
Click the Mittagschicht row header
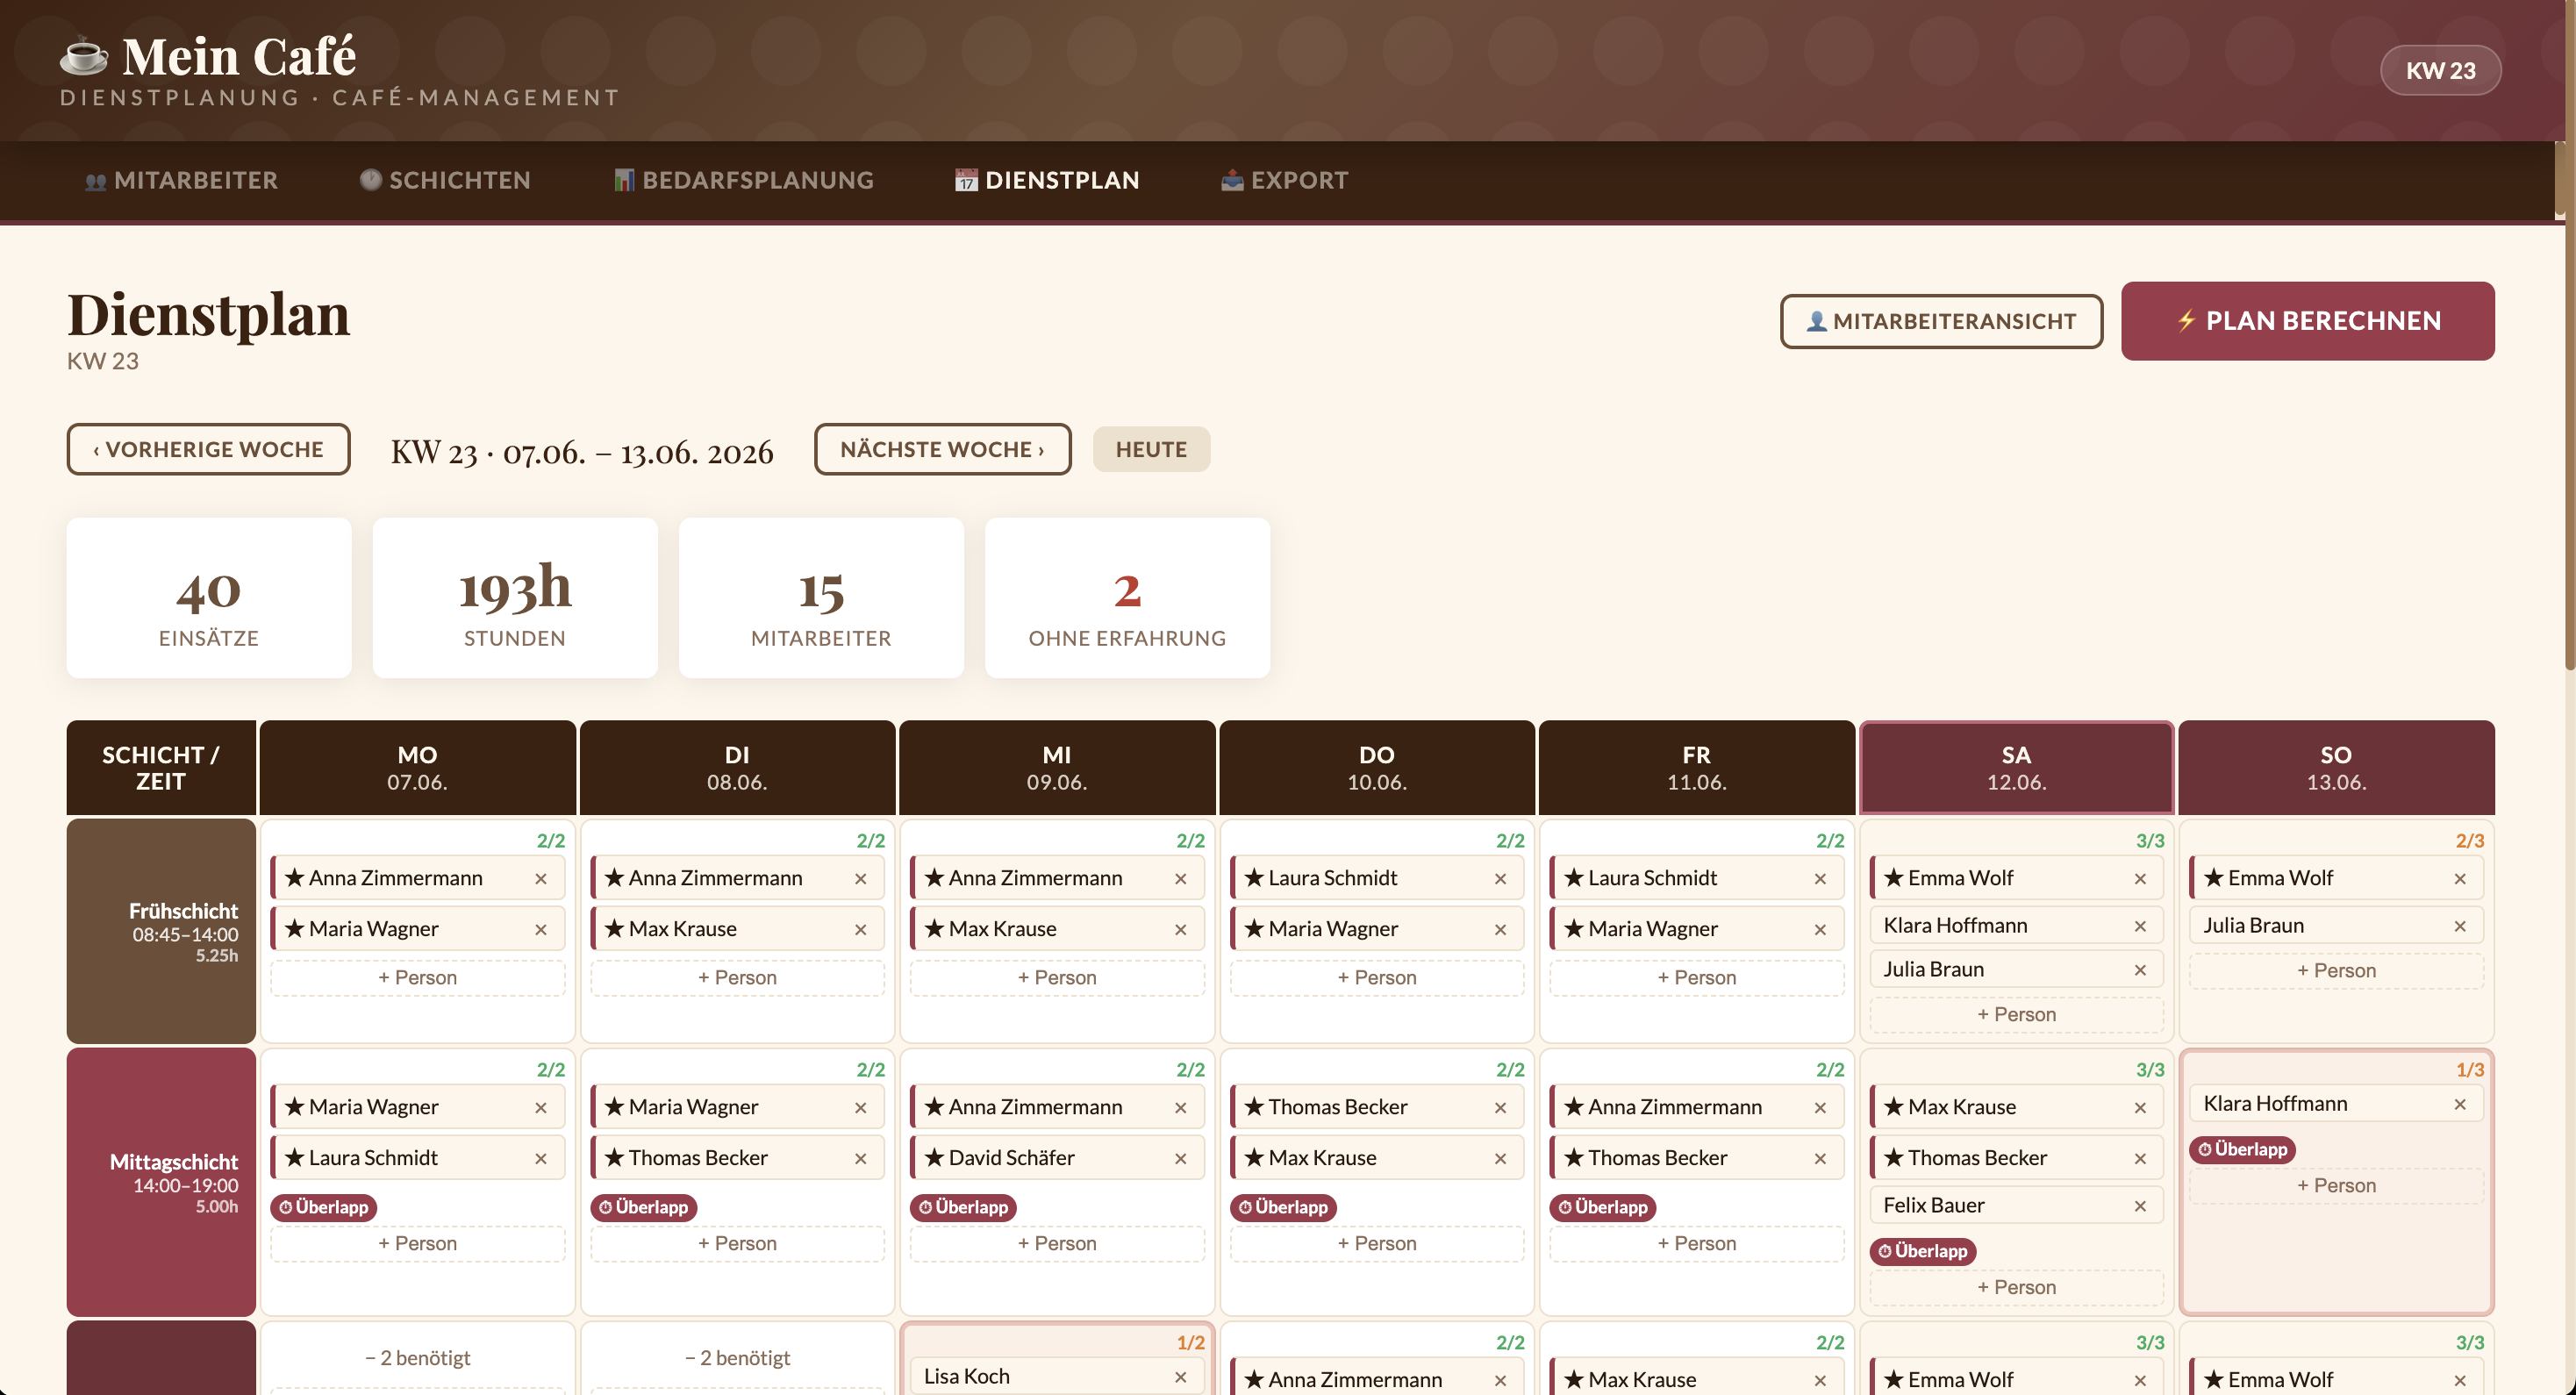pyautogui.click(x=161, y=1182)
